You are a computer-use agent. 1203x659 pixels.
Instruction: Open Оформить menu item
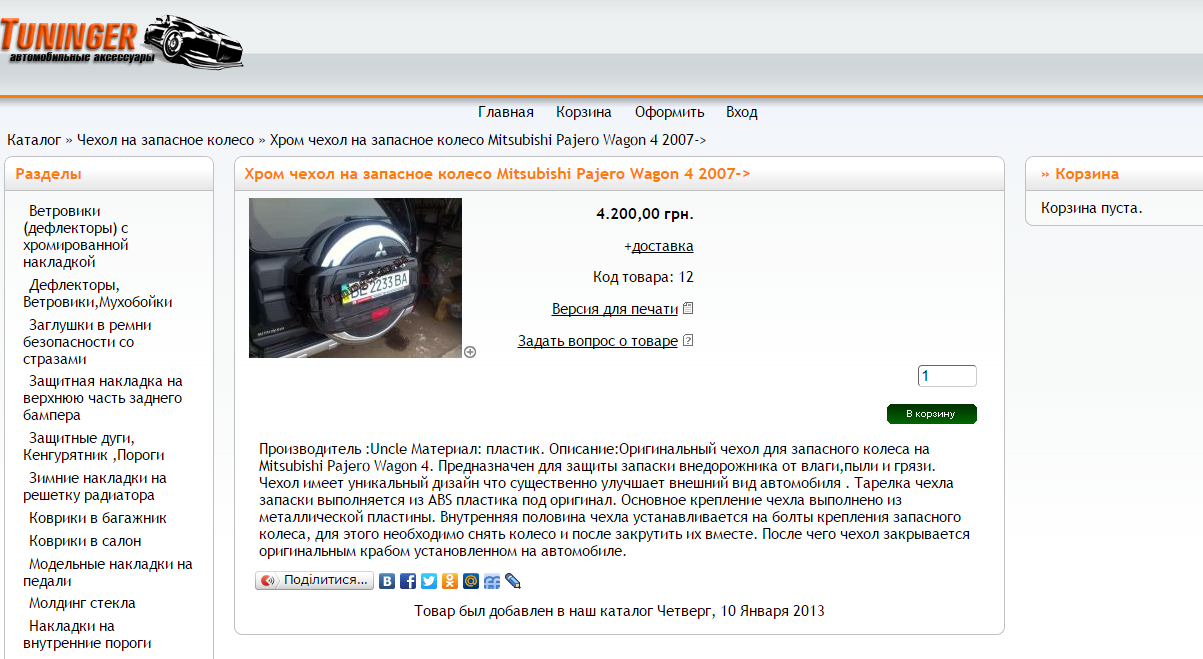669,112
